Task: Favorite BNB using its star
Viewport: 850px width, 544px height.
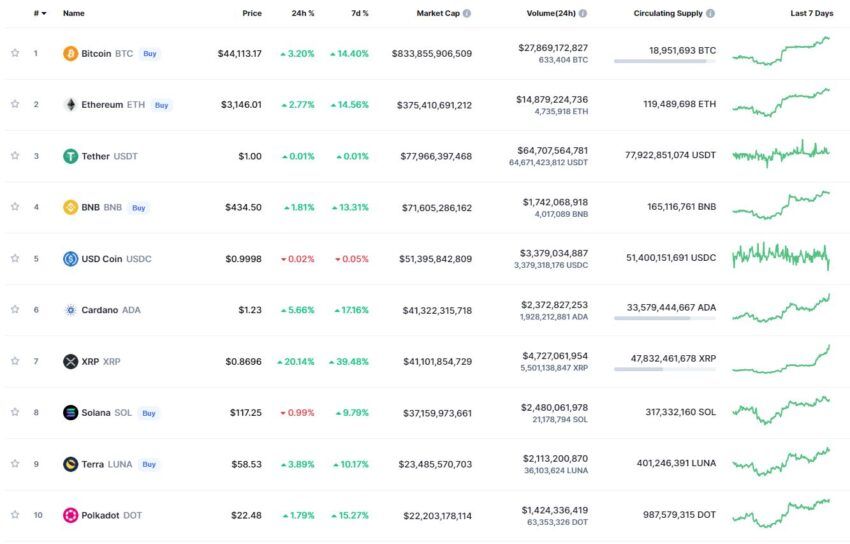Action: tap(15, 206)
